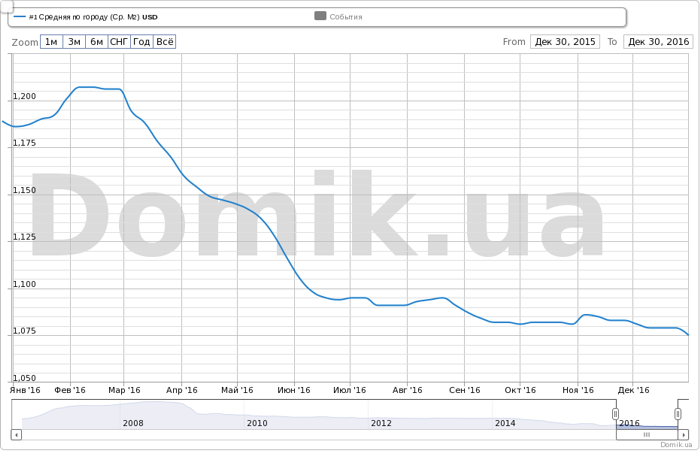This screenshot has width=700, height=451.
Task: Click the navigator scrollbar thumb
Action: 647,434
